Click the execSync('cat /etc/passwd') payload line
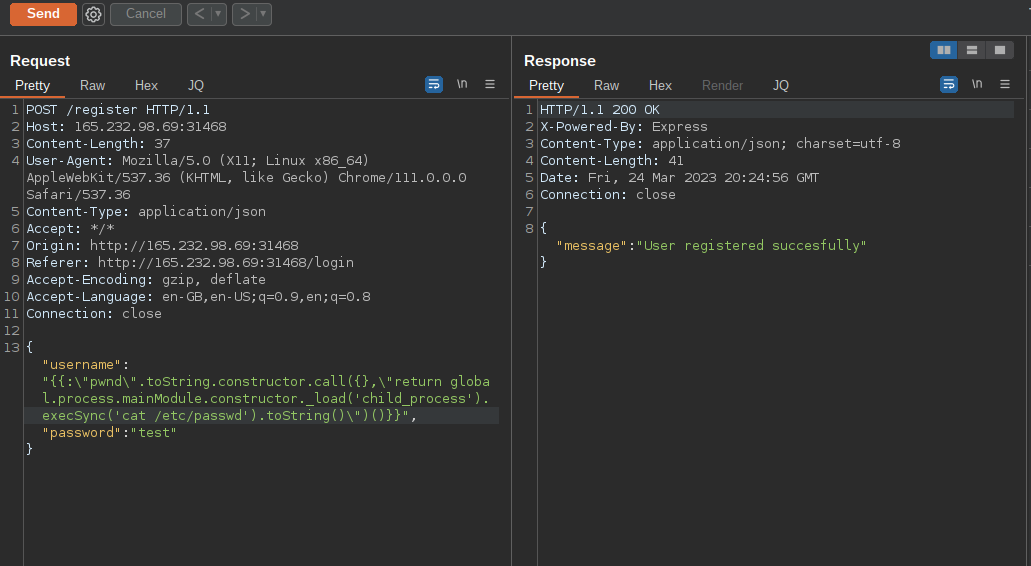 coord(229,415)
